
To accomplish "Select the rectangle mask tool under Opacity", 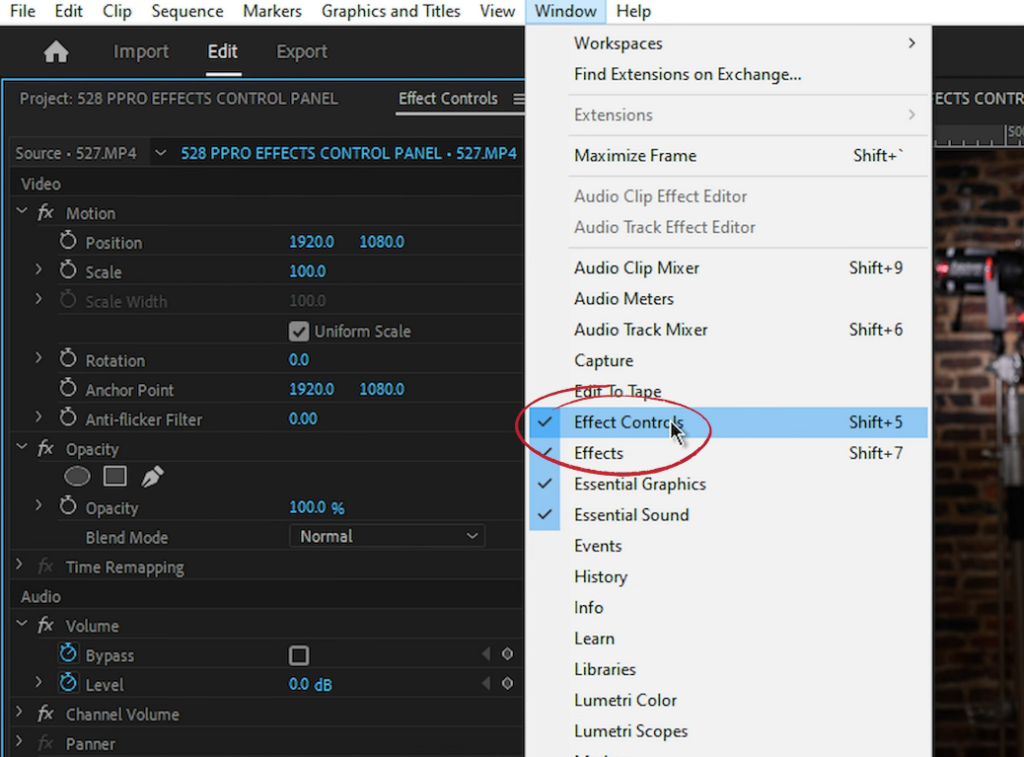I will [x=115, y=477].
